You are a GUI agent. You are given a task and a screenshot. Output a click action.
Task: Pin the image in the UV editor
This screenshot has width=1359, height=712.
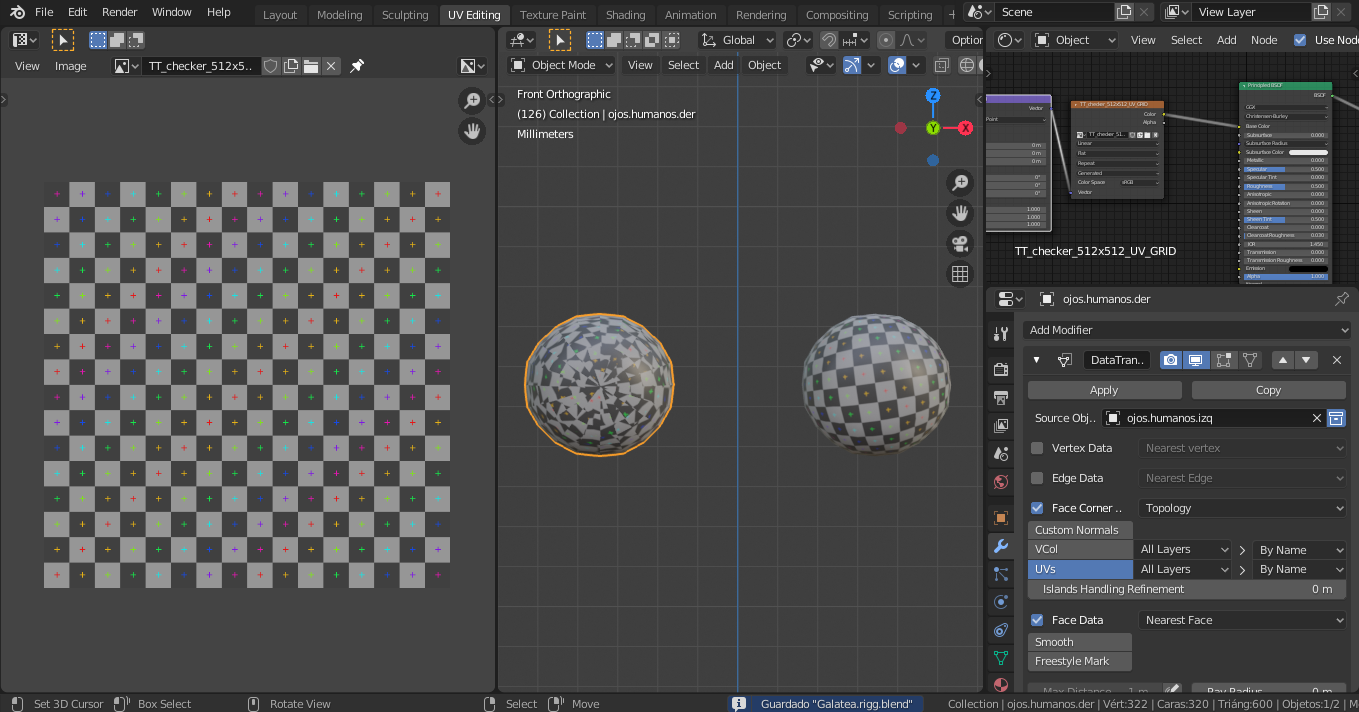[357, 66]
